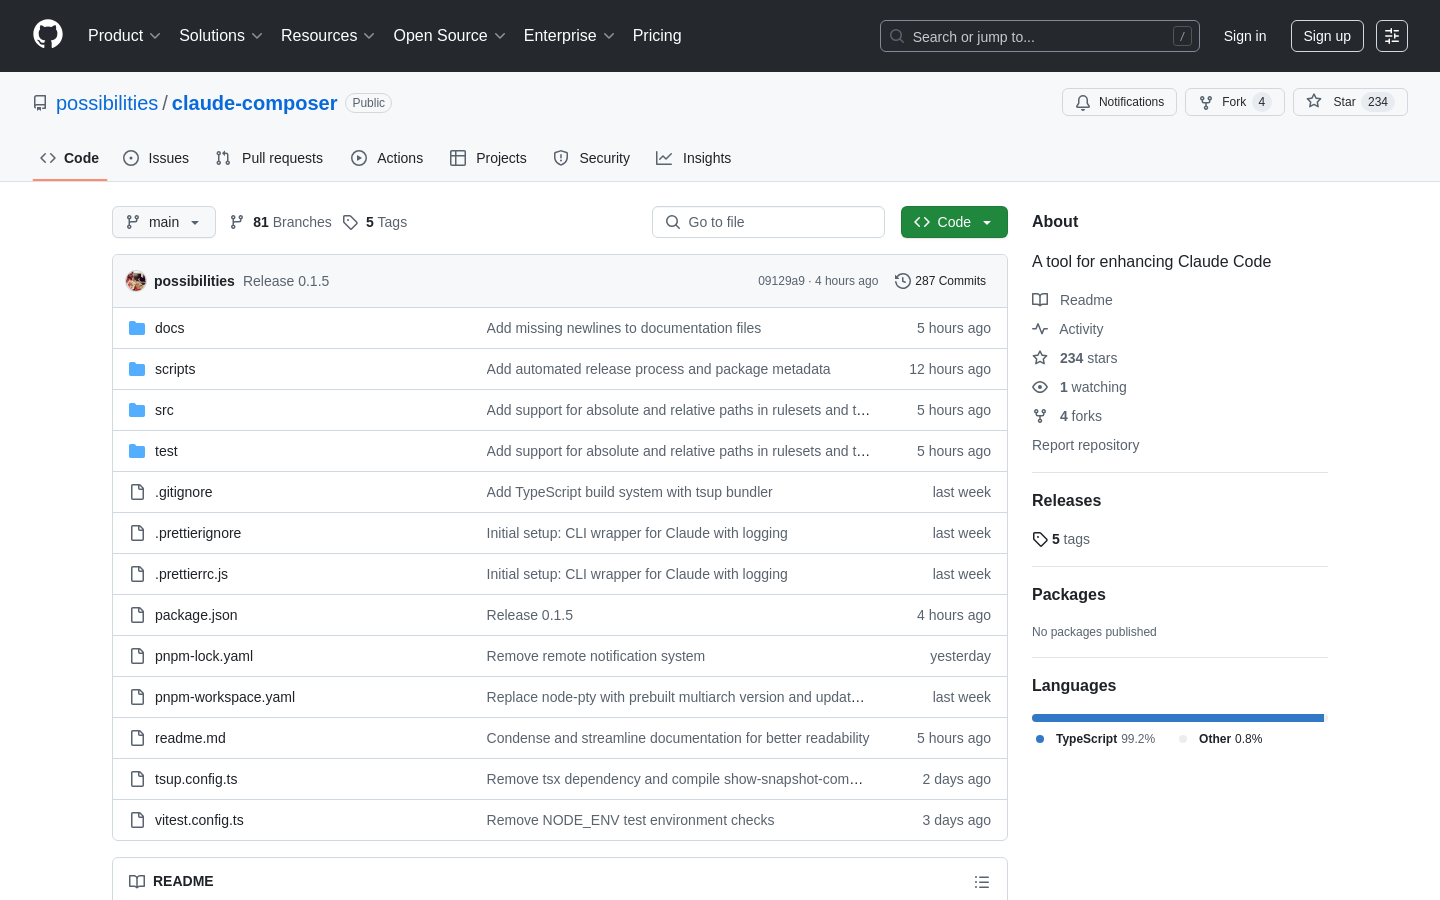Screen dimensions: 1440x900
Task: Click the scripts folder icon
Action: click(x=137, y=369)
